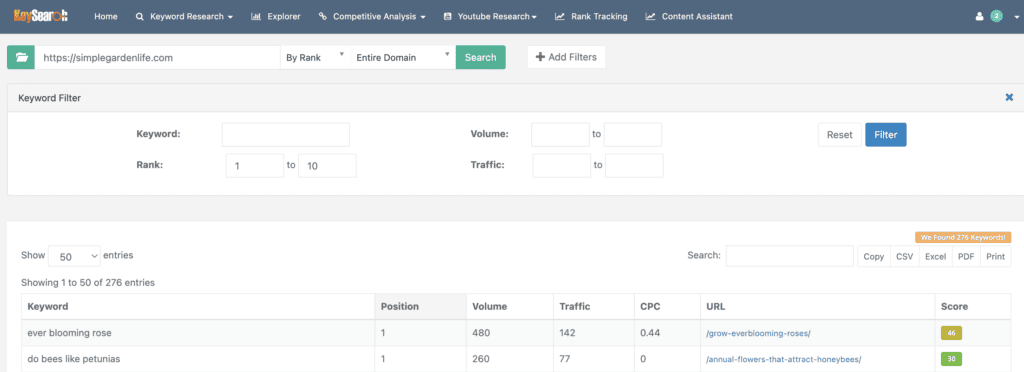Open the Entire Domain dropdown
1024x372 pixels.
pos(403,57)
